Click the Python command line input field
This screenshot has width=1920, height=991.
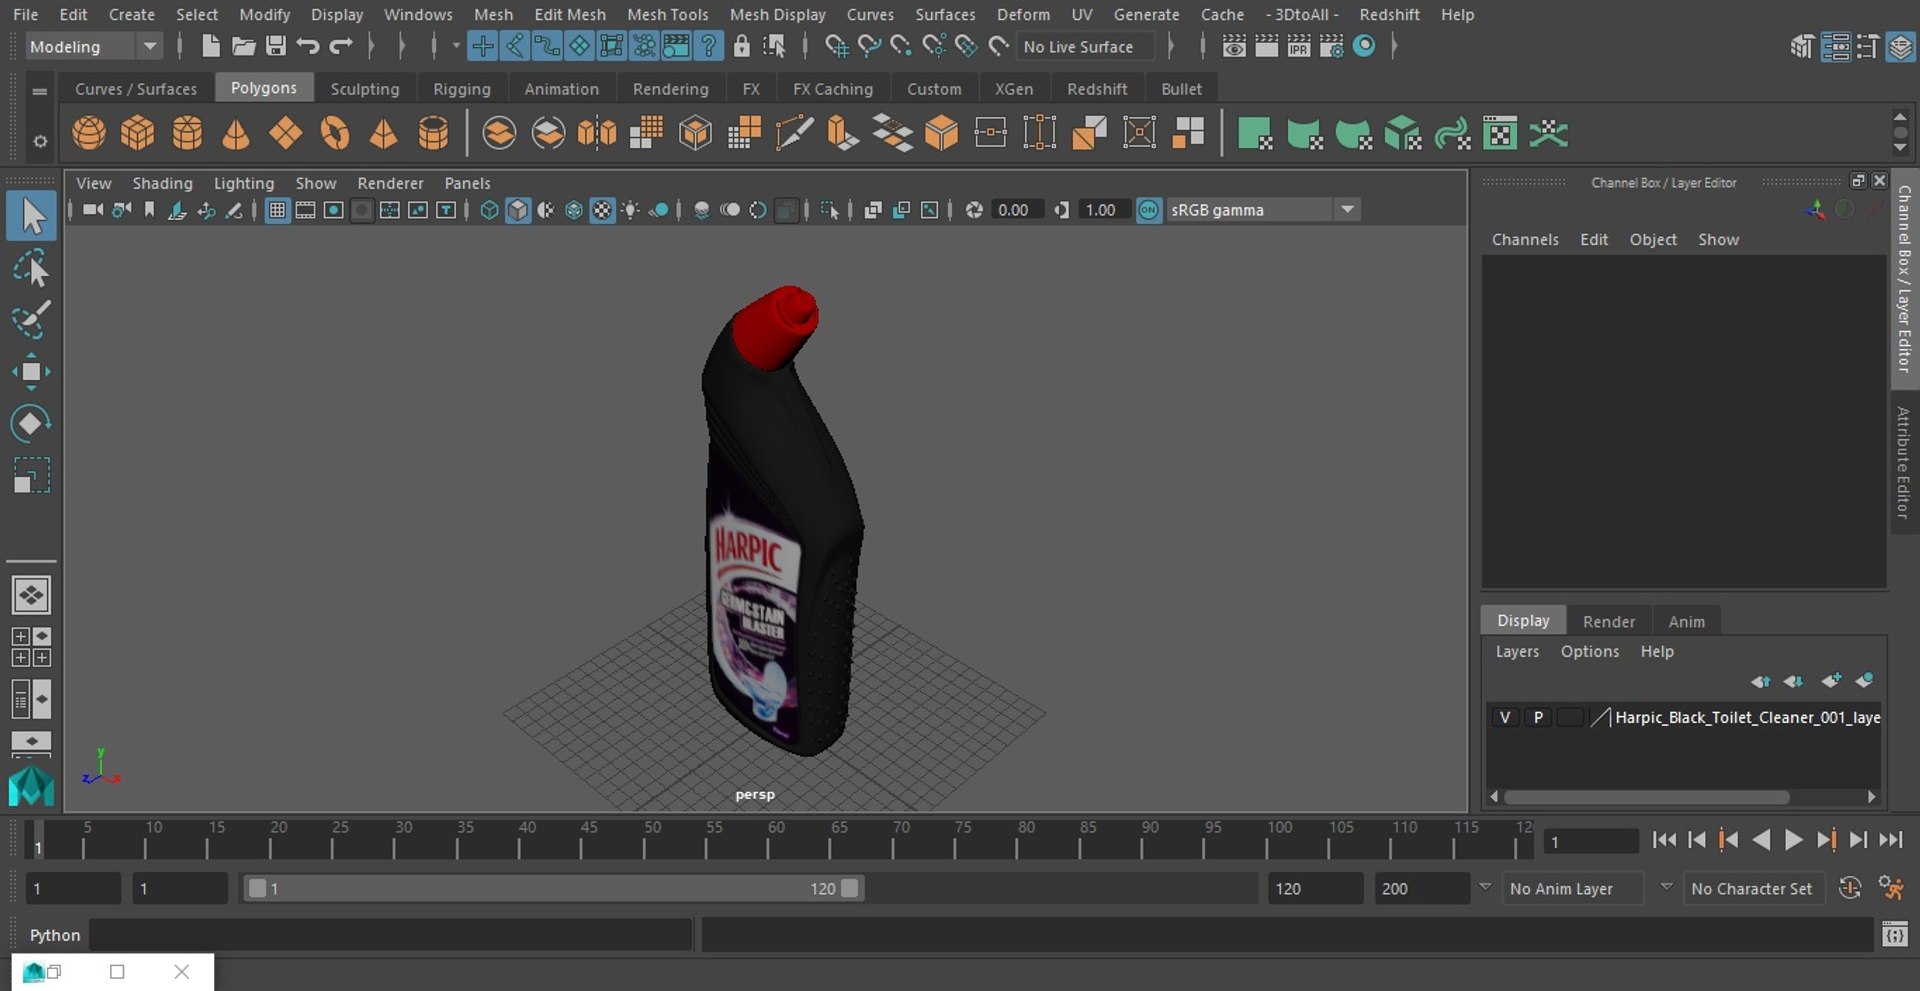391,935
